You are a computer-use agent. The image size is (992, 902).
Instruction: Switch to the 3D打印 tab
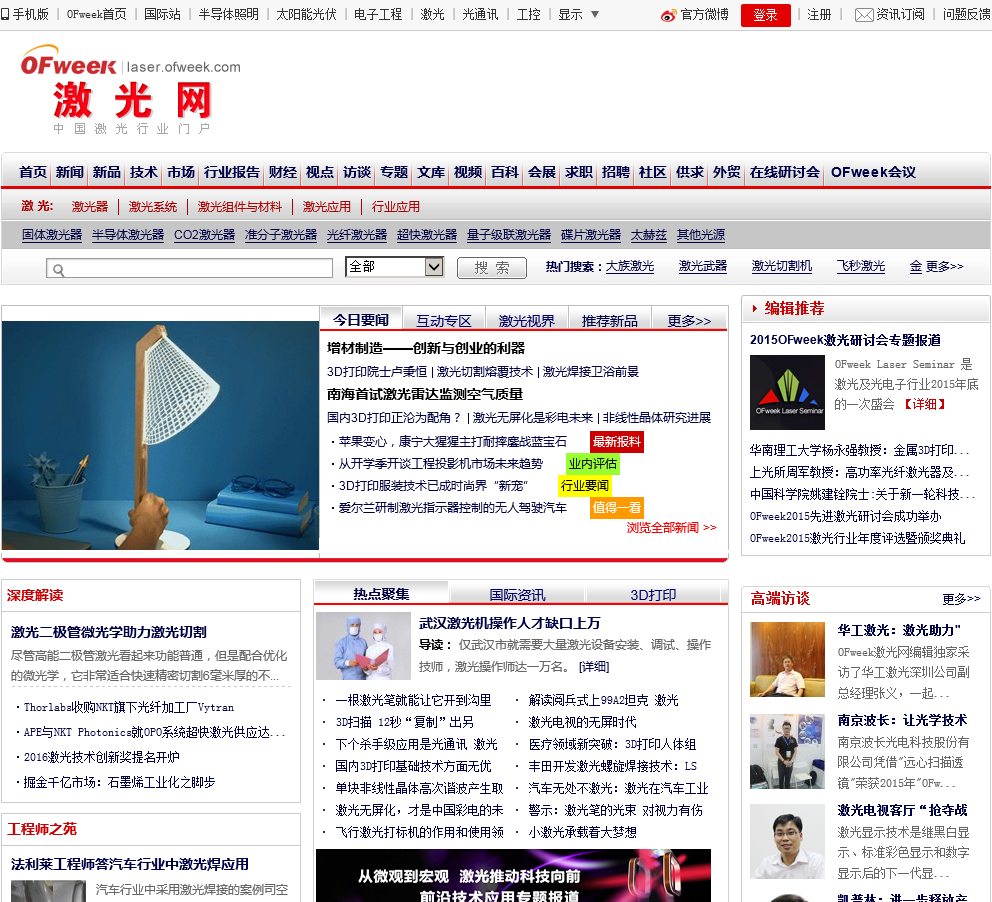[x=653, y=595]
